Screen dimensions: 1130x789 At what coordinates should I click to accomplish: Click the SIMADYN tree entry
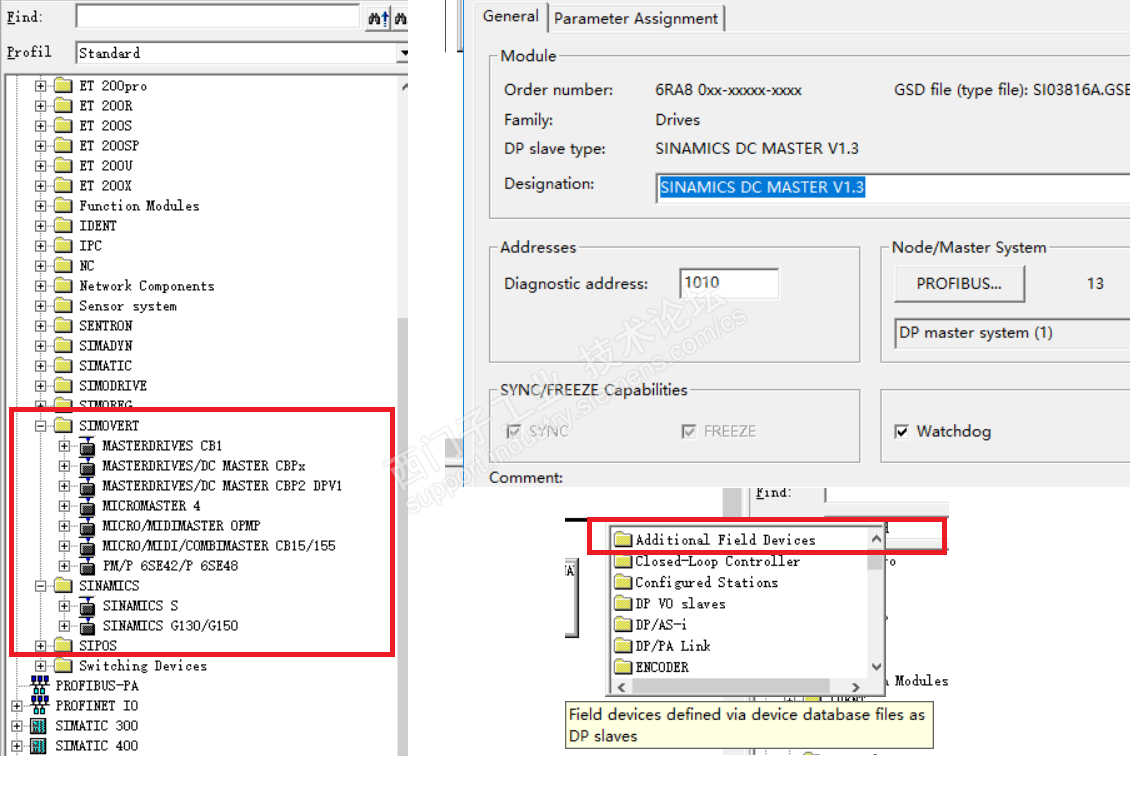click(105, 346)
